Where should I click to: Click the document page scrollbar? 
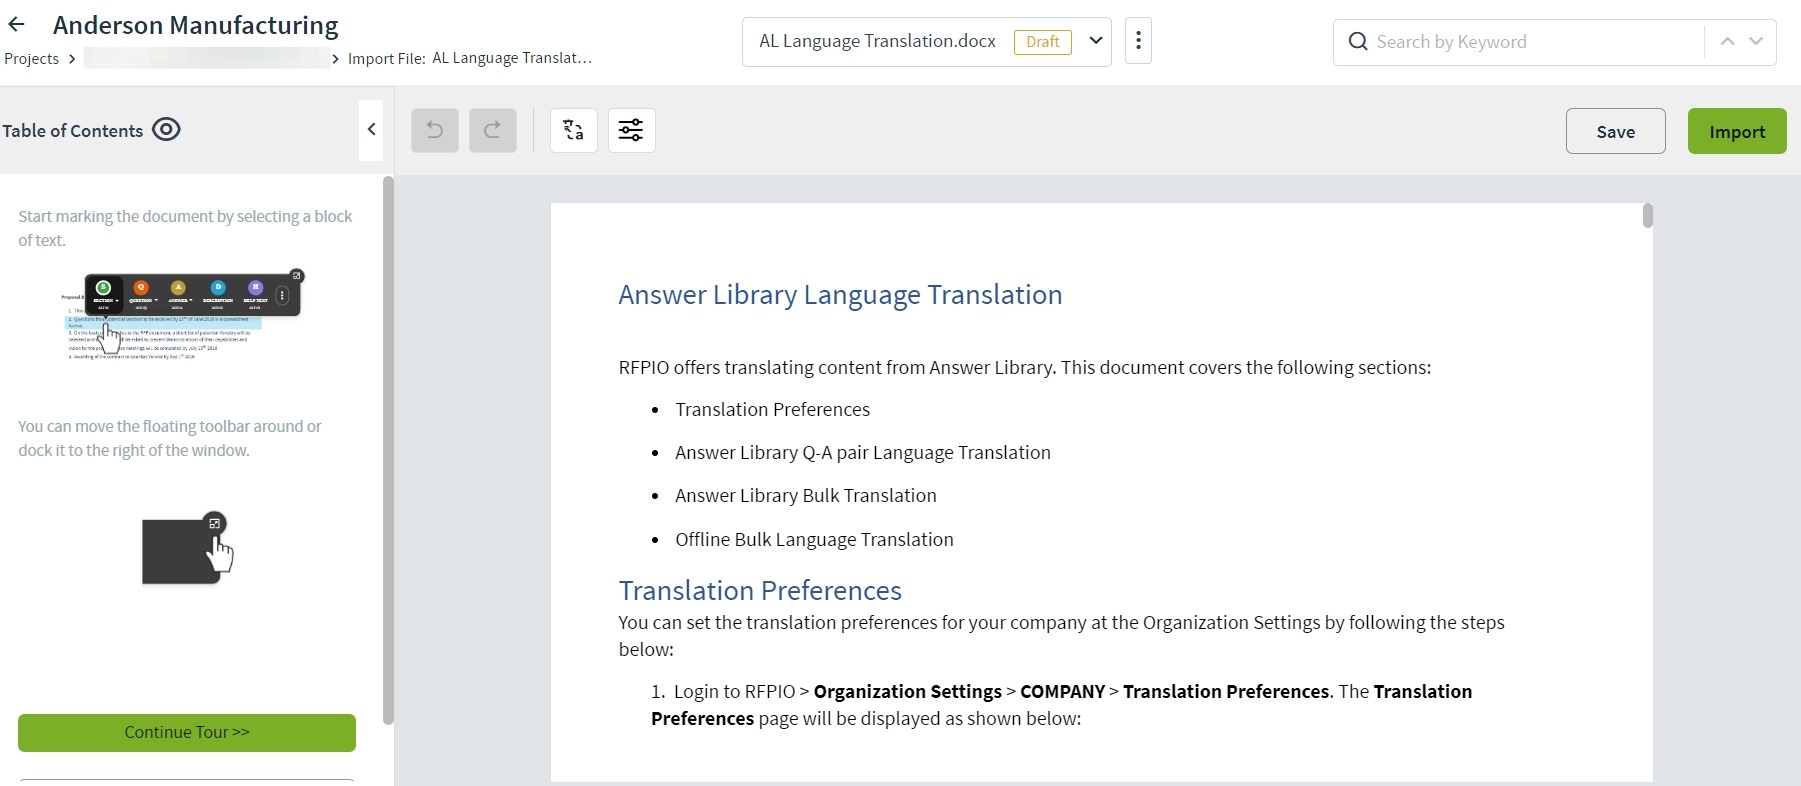(1648, 216)
